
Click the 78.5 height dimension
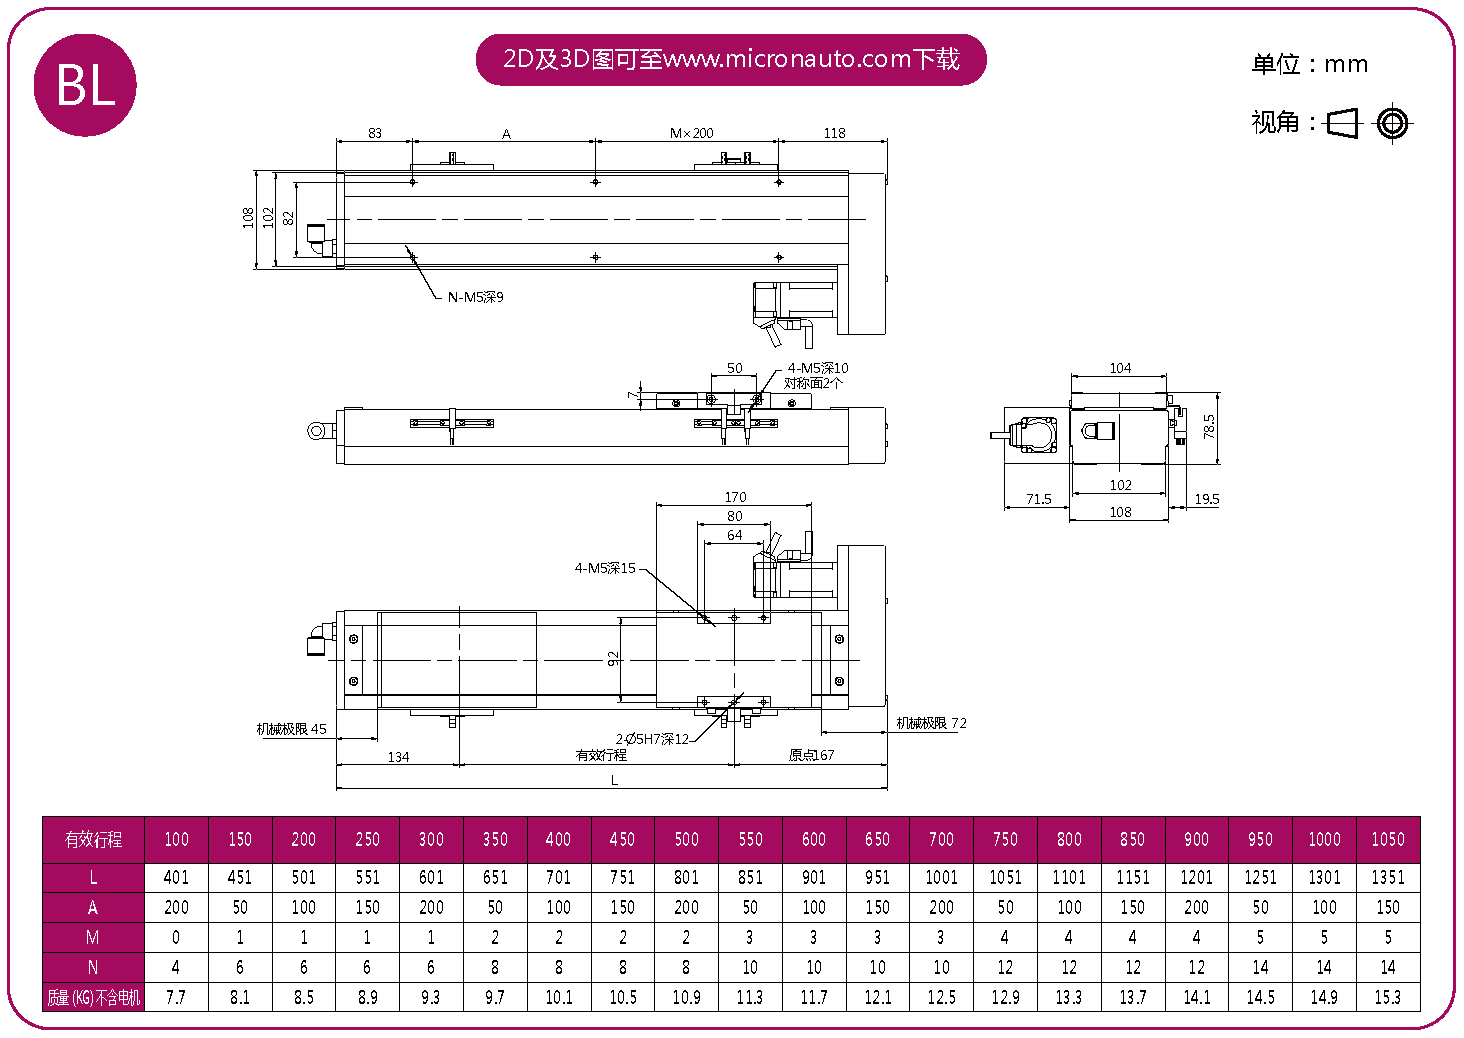[x=1209, y=427]
